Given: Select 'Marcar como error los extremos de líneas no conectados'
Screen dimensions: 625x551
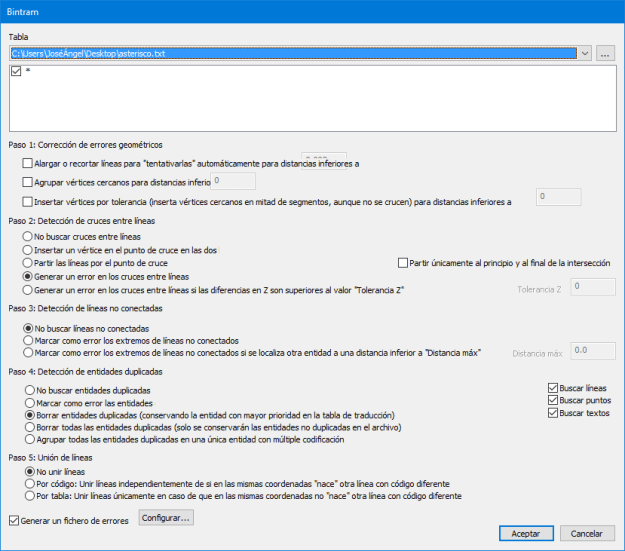Looking at the screenshot, I should [29, 340].
